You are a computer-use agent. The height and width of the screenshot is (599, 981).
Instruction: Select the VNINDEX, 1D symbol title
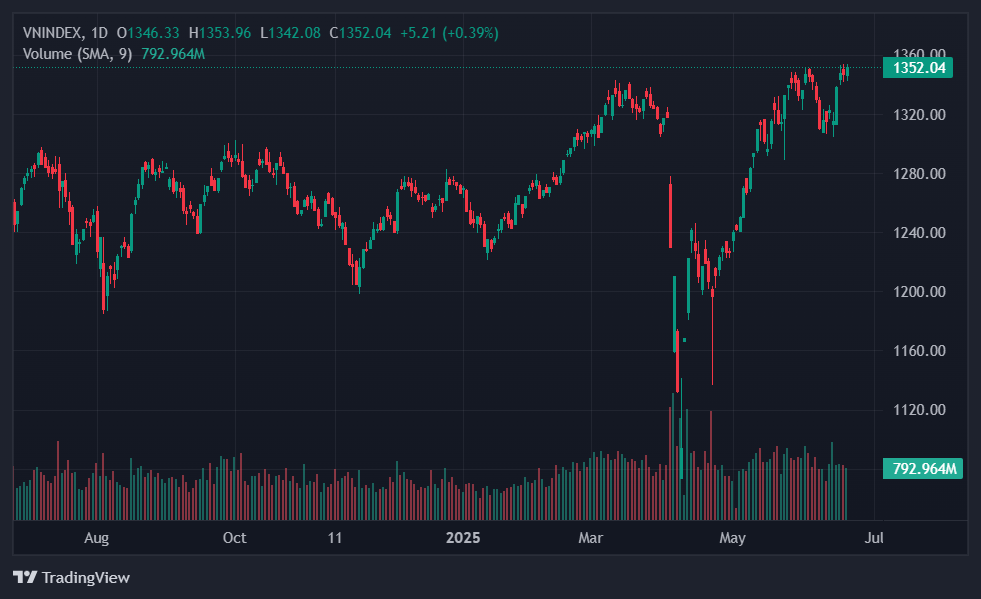pyautogui.click(x=65, y=33)
